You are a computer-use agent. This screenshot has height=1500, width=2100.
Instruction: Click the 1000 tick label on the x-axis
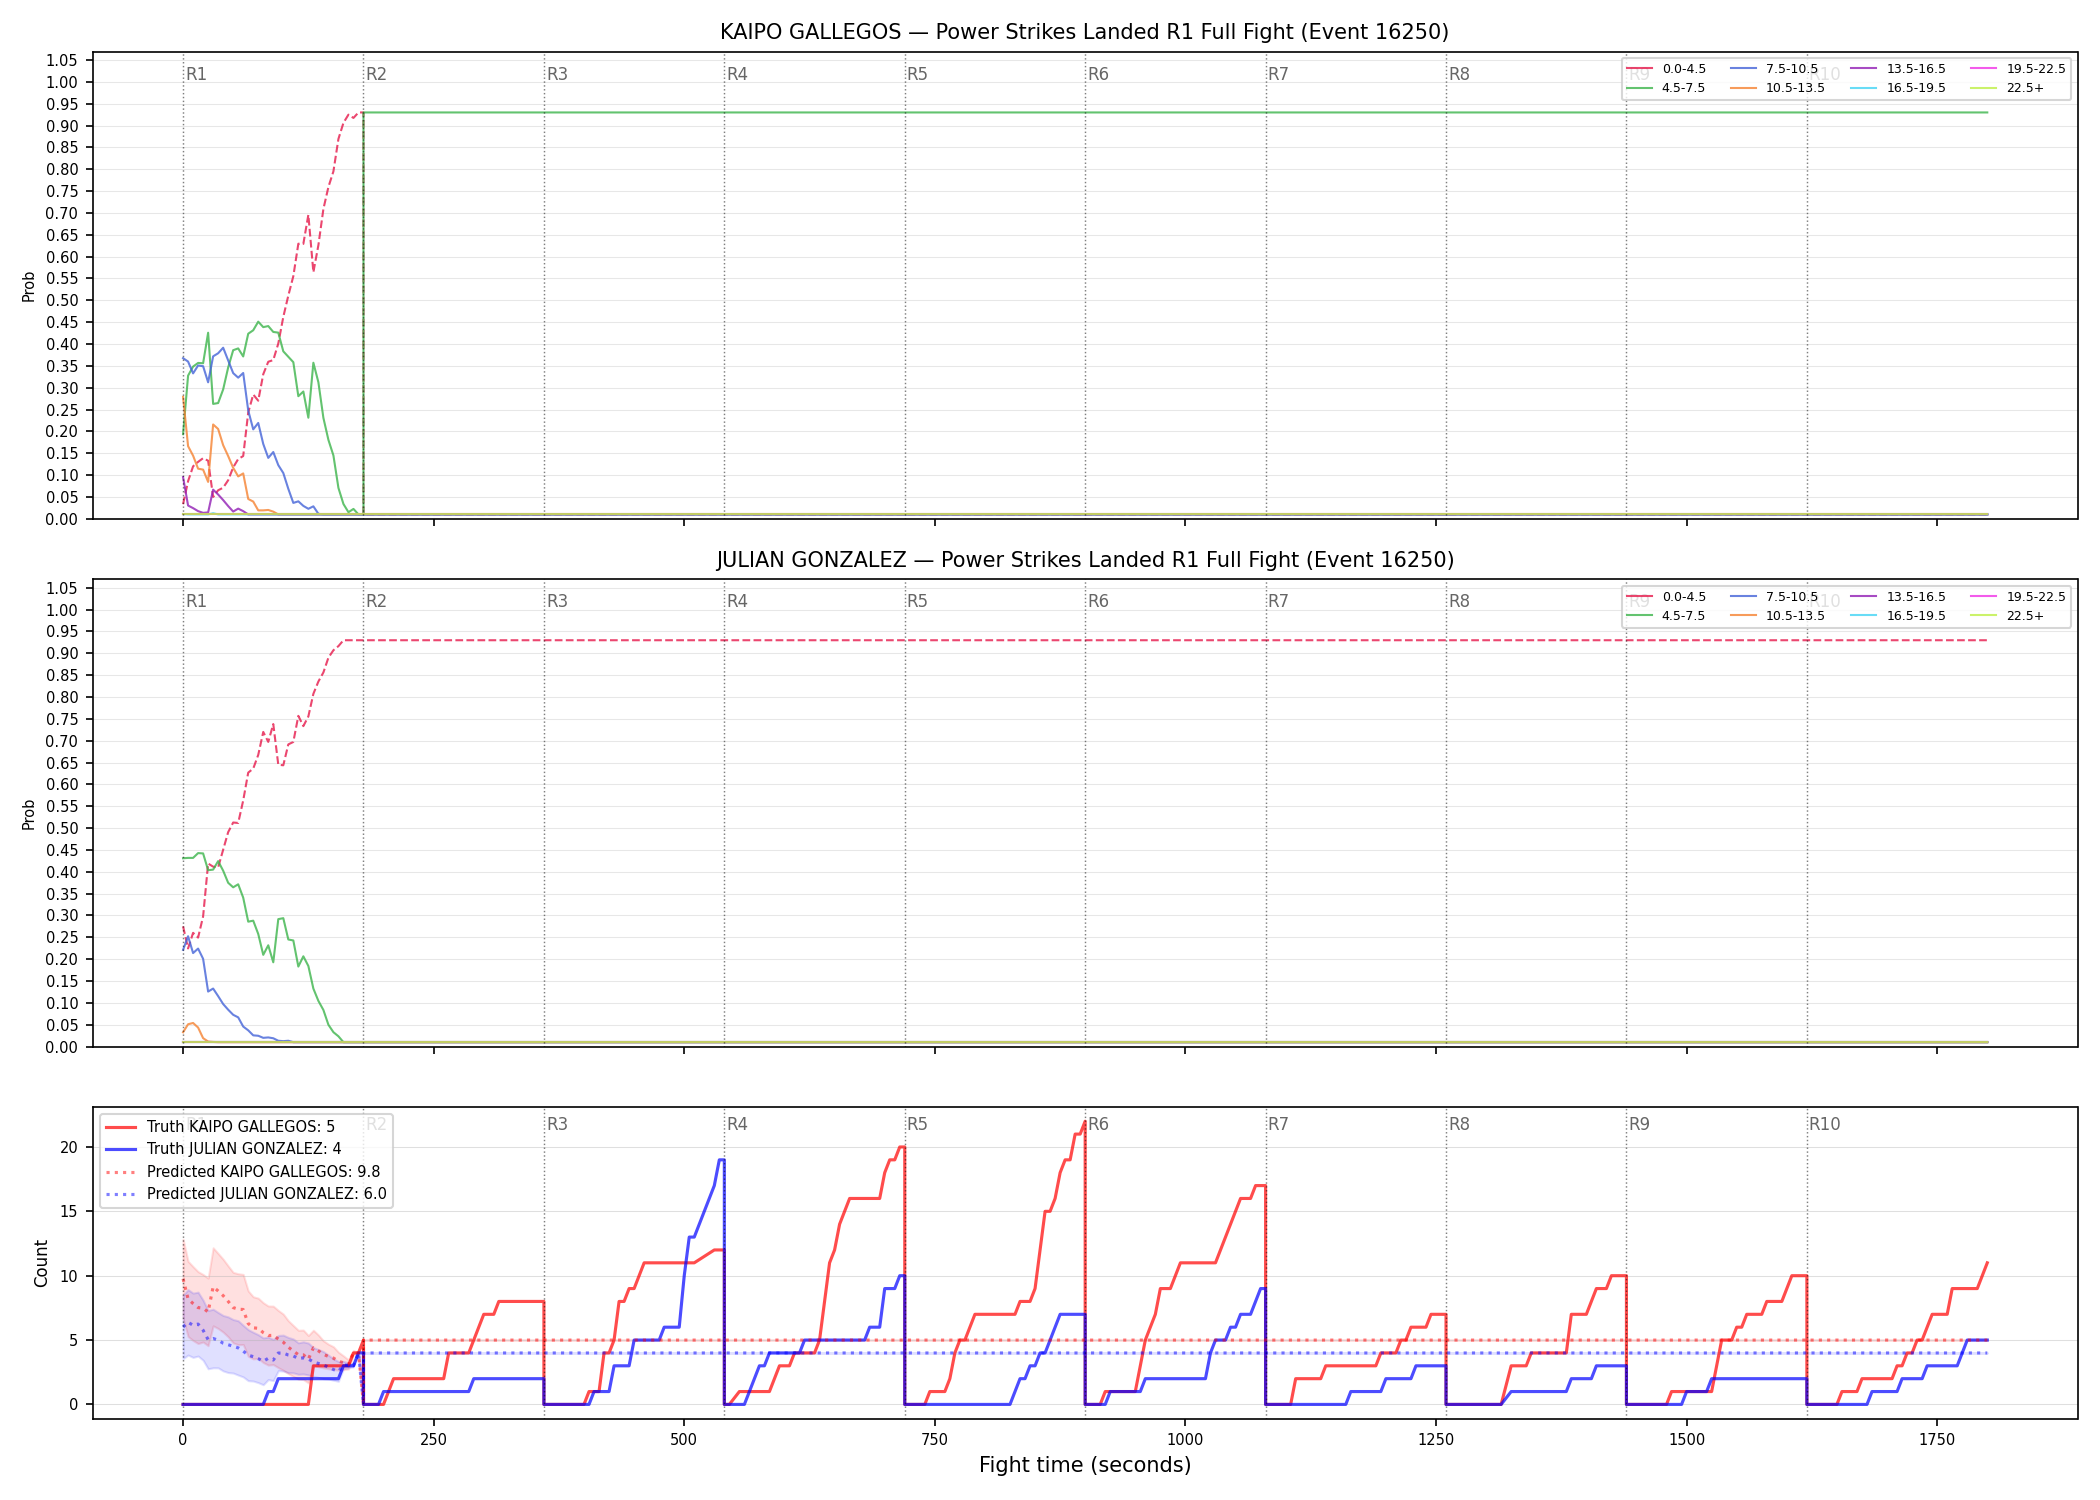click(x=1185, y=1439)
